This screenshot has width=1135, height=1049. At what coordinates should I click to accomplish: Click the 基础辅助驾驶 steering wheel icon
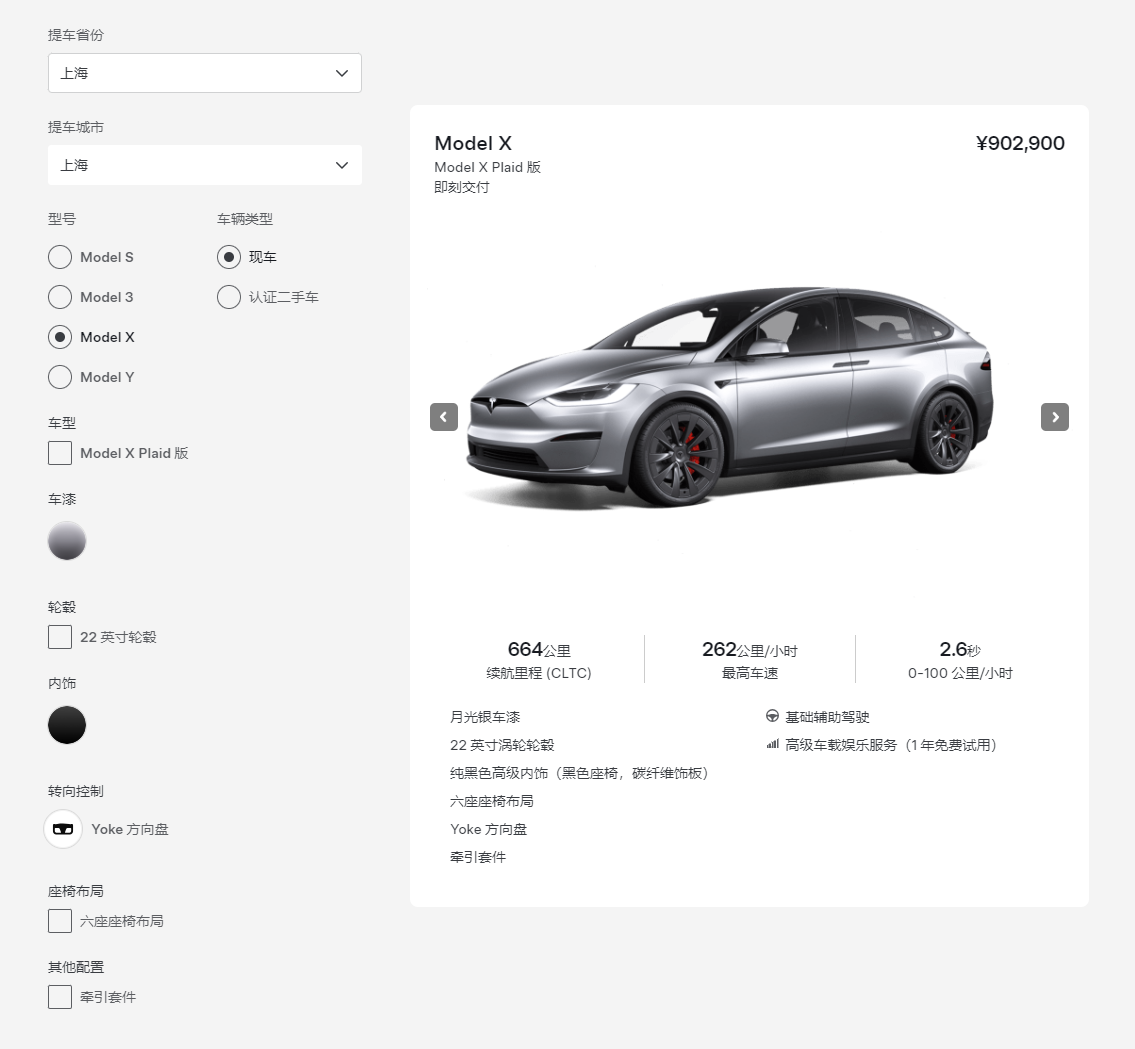click(x=771, y=716)
